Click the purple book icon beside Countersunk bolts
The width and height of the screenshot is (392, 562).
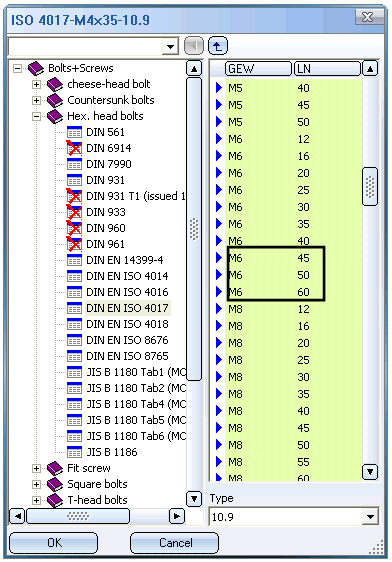pyautogui.click(x=55, y=100)
